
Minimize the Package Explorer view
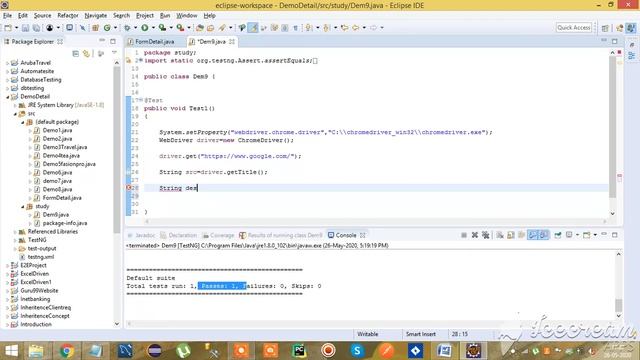point(102,41)
